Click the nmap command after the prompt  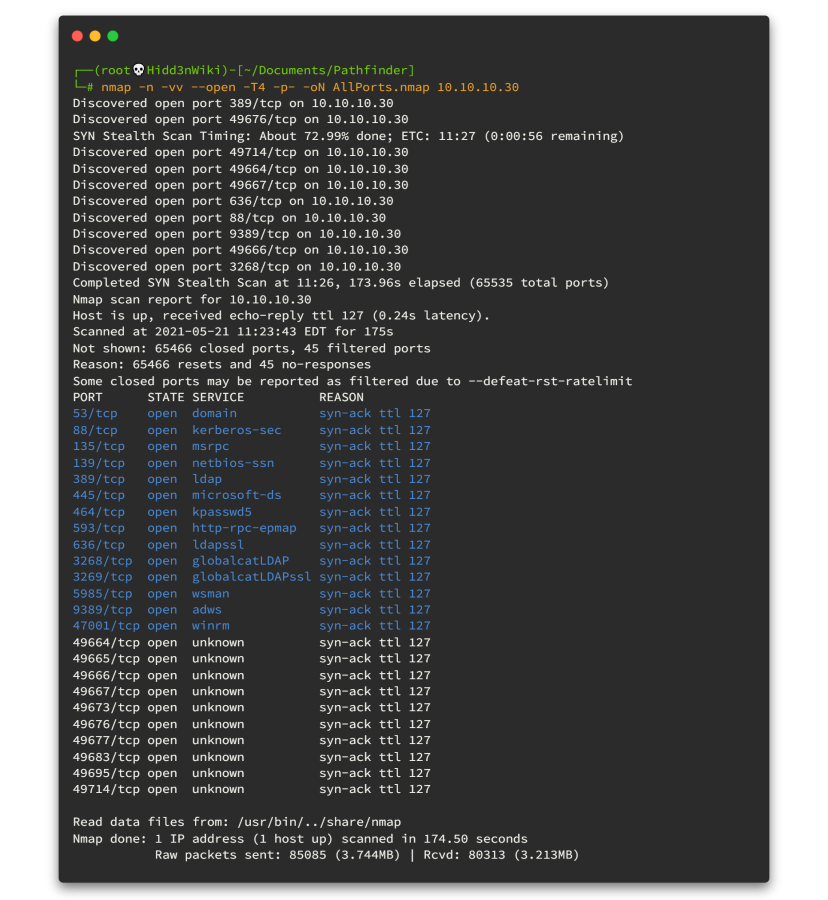pos(310,87)
